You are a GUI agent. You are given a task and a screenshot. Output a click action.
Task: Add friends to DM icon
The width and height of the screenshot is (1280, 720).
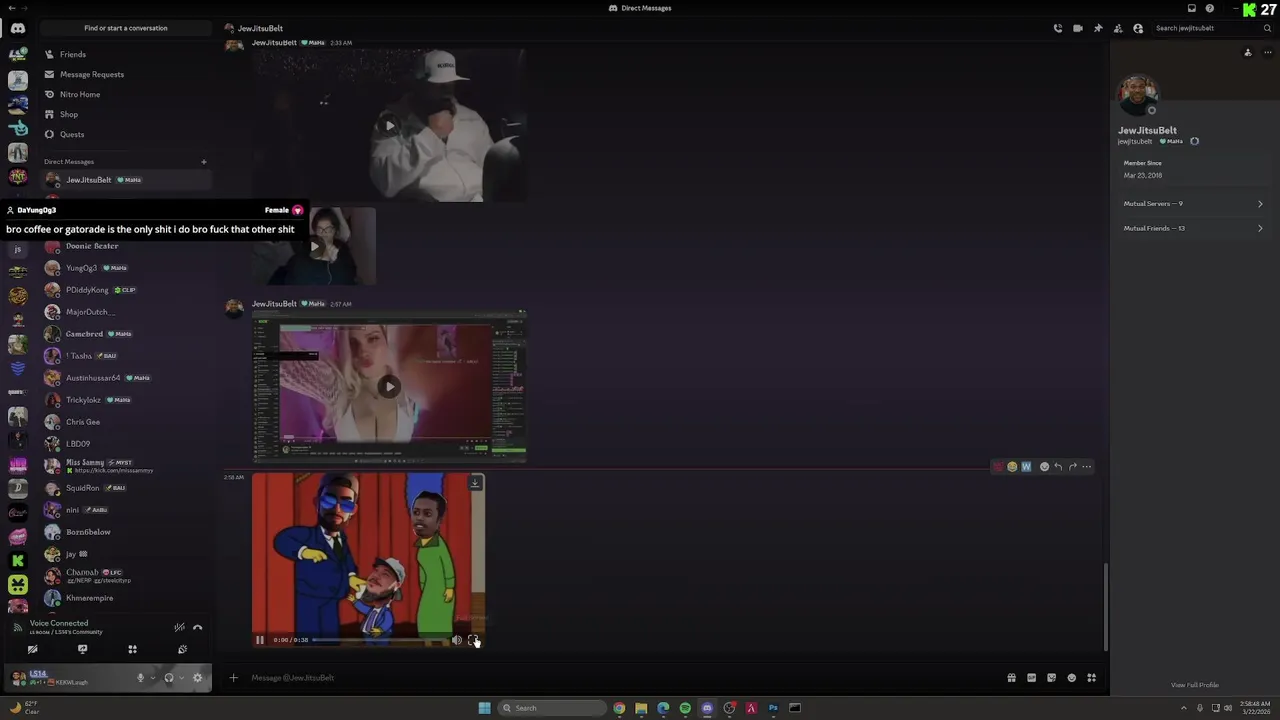pos(1118,28)
